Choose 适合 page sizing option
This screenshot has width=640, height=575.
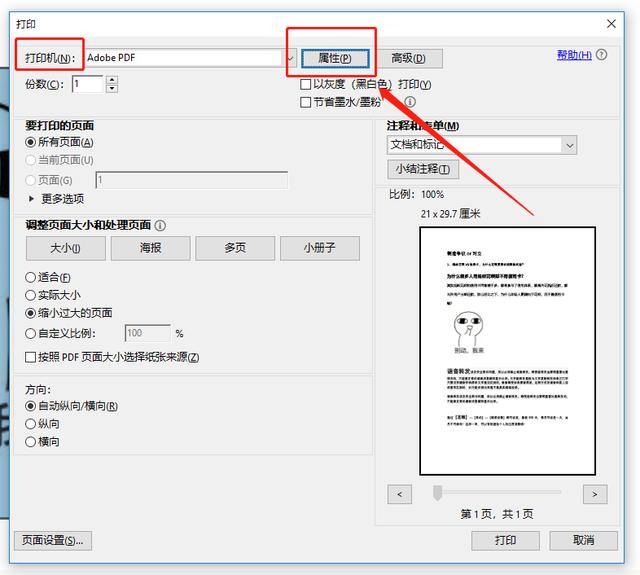click(x=30, y=278)
